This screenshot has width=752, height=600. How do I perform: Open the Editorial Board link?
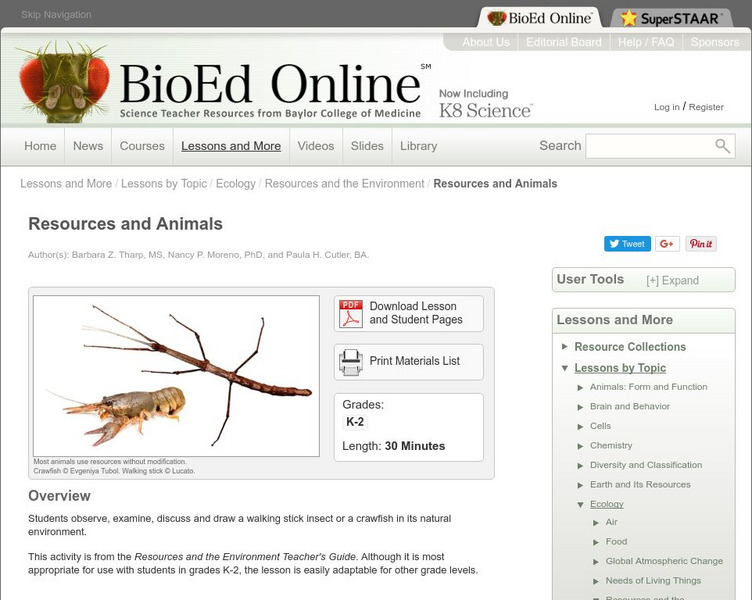pos(564,42)
